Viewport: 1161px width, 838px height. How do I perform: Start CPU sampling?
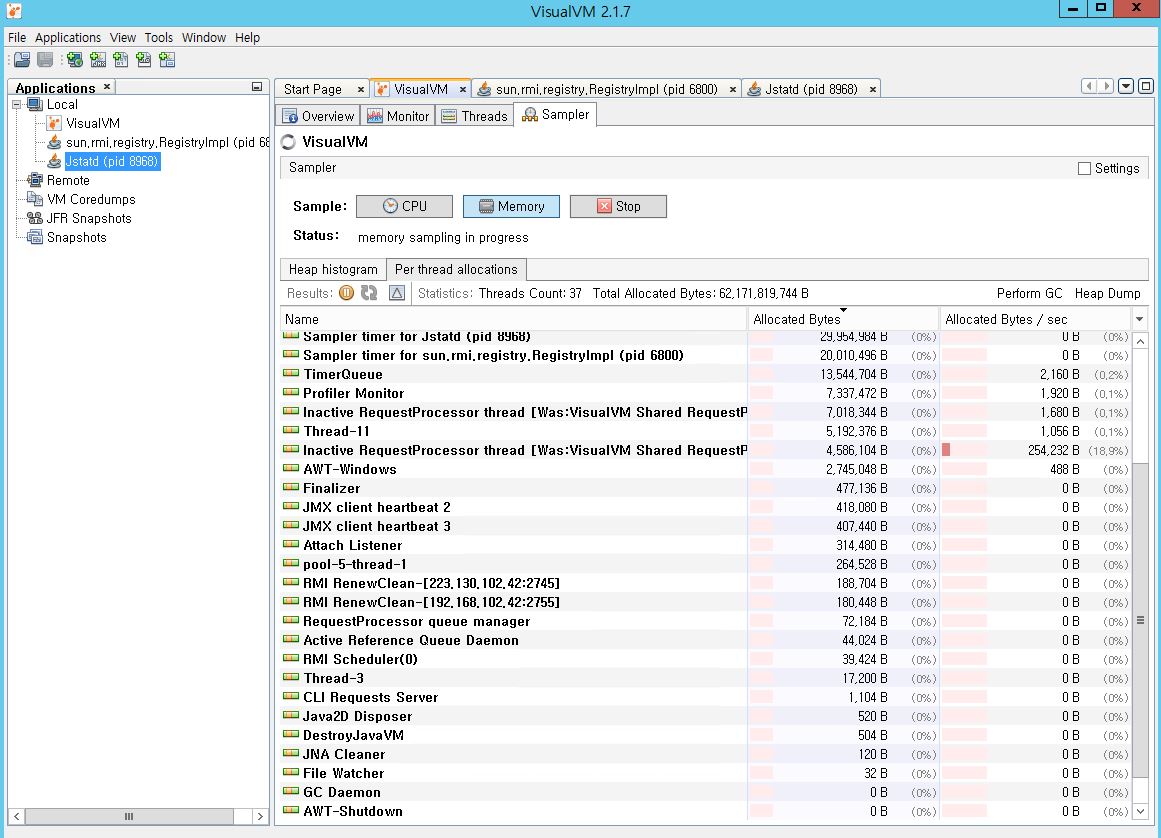pyautogui.click(x=404, y=207)
